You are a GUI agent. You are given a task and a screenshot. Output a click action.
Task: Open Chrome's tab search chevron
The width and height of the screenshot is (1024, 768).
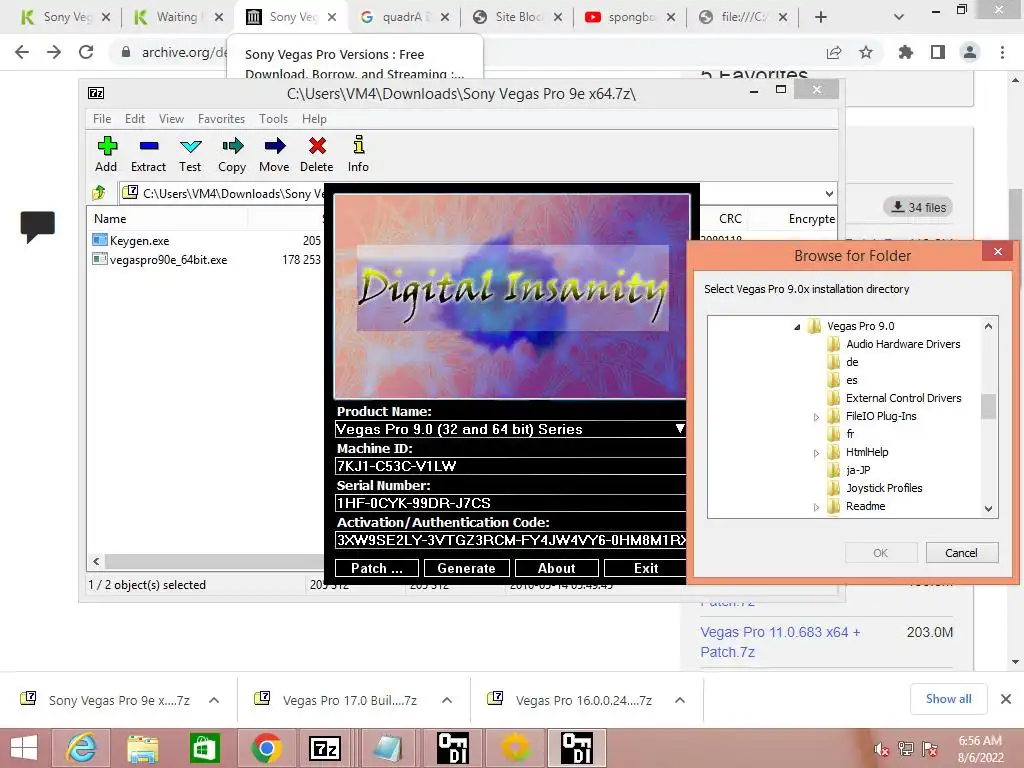899,17
